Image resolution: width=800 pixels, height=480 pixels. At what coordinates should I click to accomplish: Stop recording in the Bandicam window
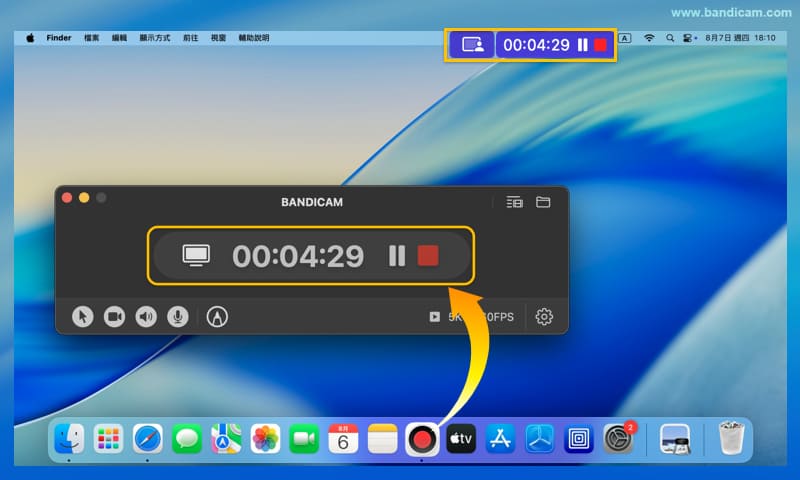click(428, 256)
